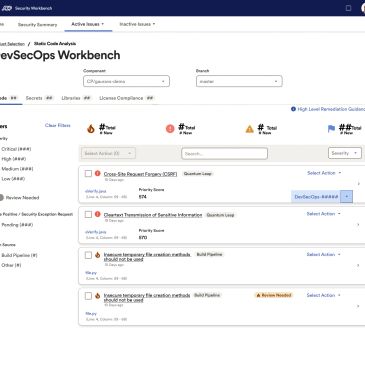
Task: Expand Cross-Site Request Forgery card chevron
Action: pyautogui.click(x=359, y=184)
